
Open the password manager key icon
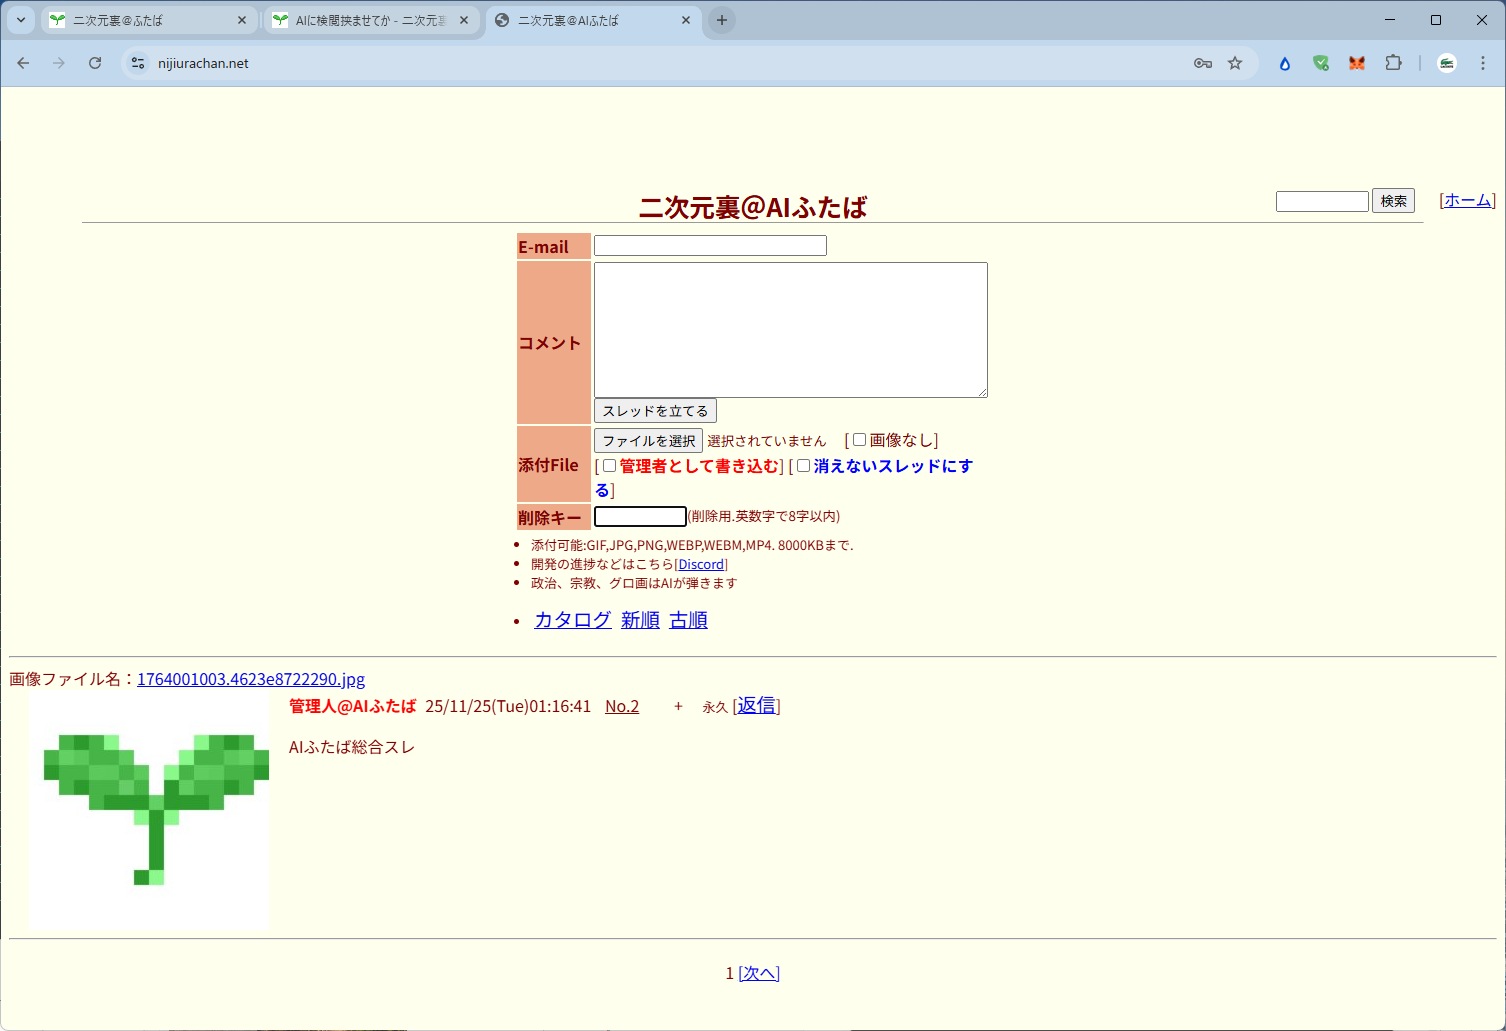1203,63
